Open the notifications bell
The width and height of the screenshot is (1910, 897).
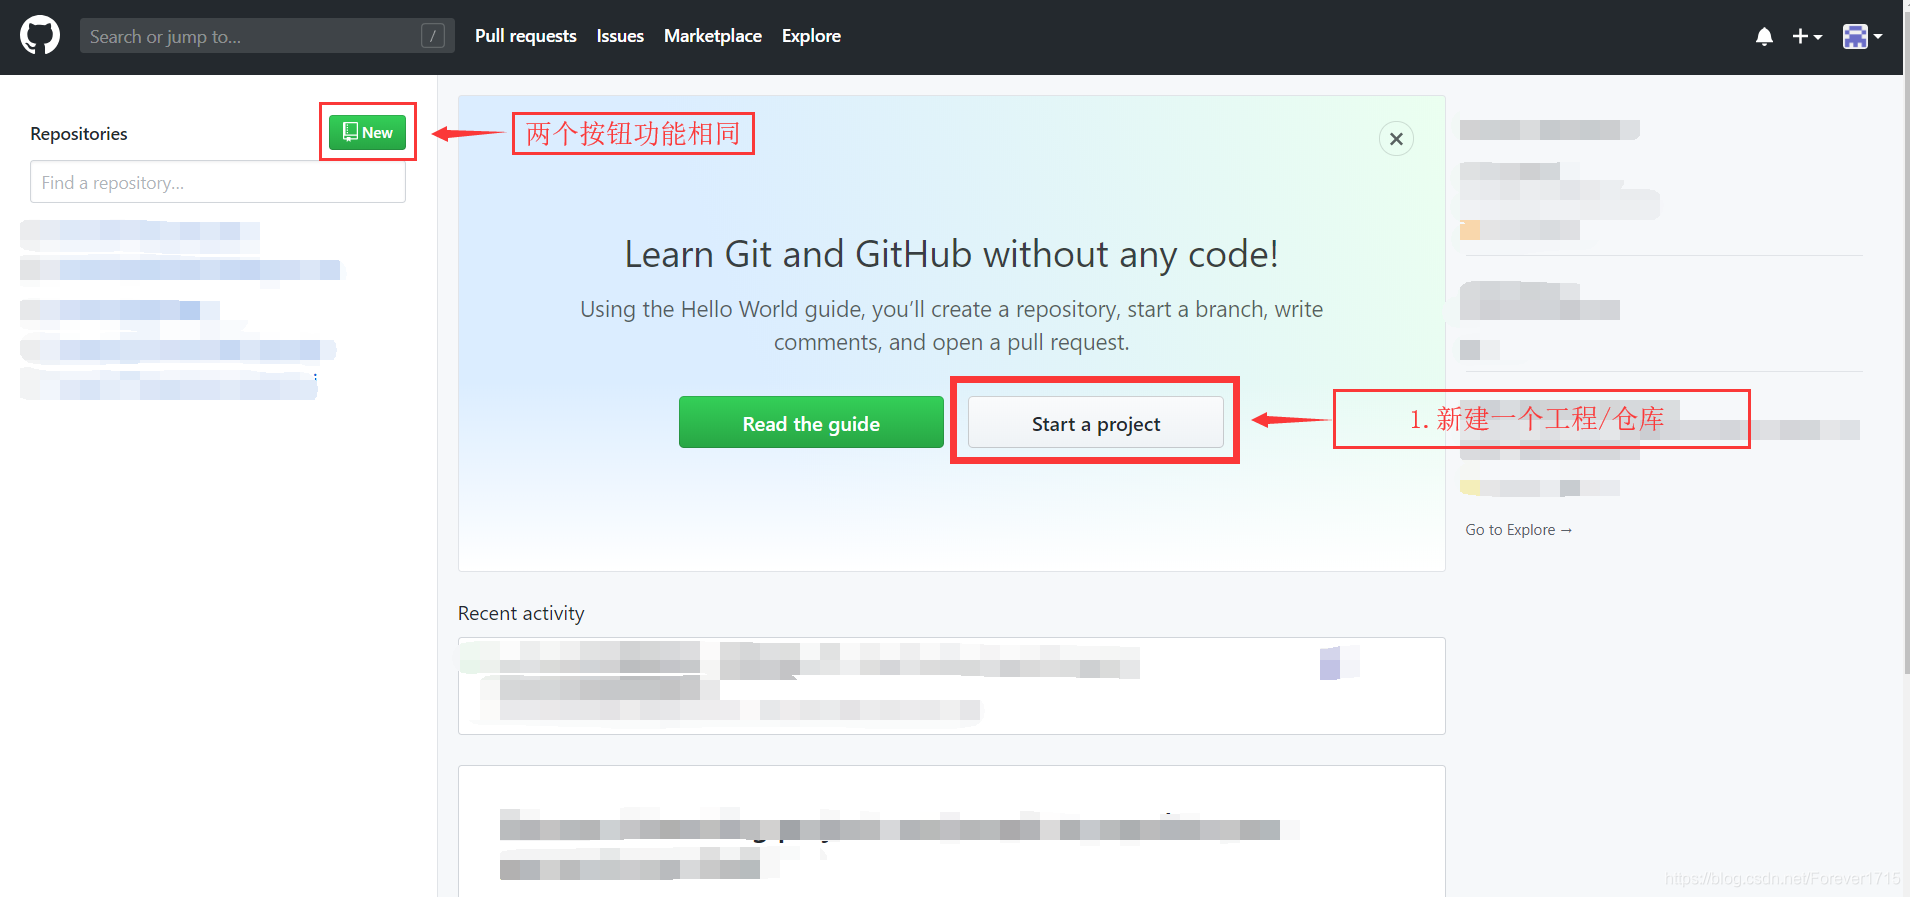pos(1764,37)
